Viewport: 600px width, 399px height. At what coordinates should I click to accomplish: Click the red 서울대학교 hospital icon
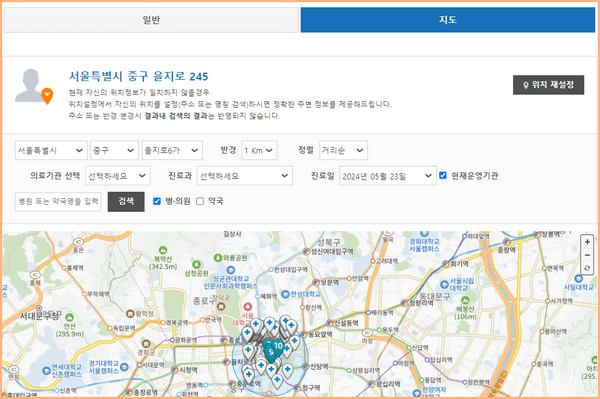pos(248,307)
